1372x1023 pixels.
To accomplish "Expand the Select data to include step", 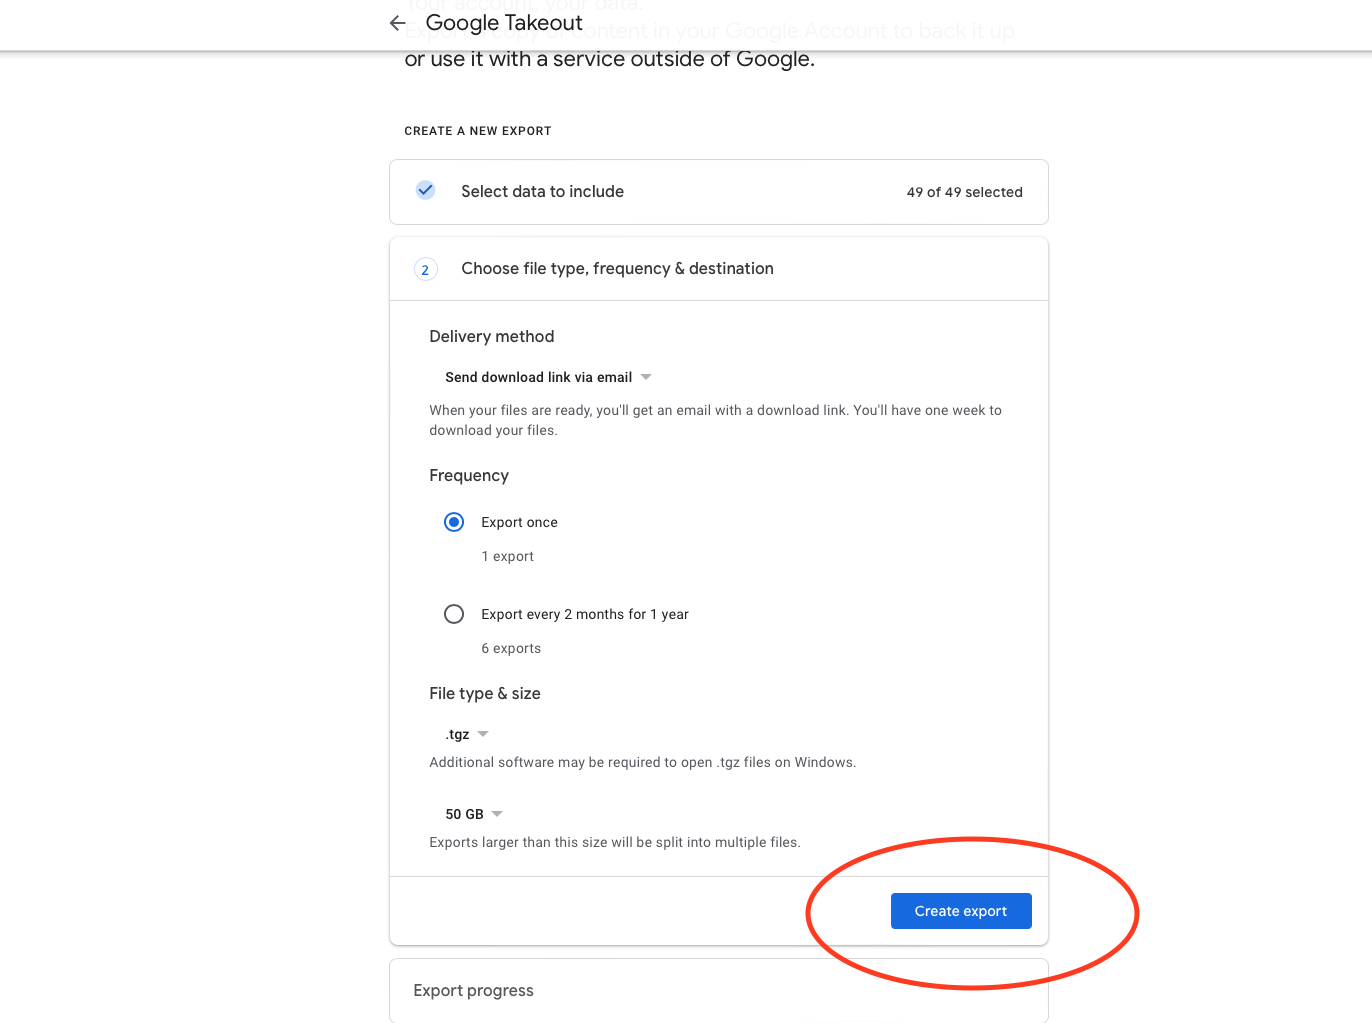I will 542,192.
